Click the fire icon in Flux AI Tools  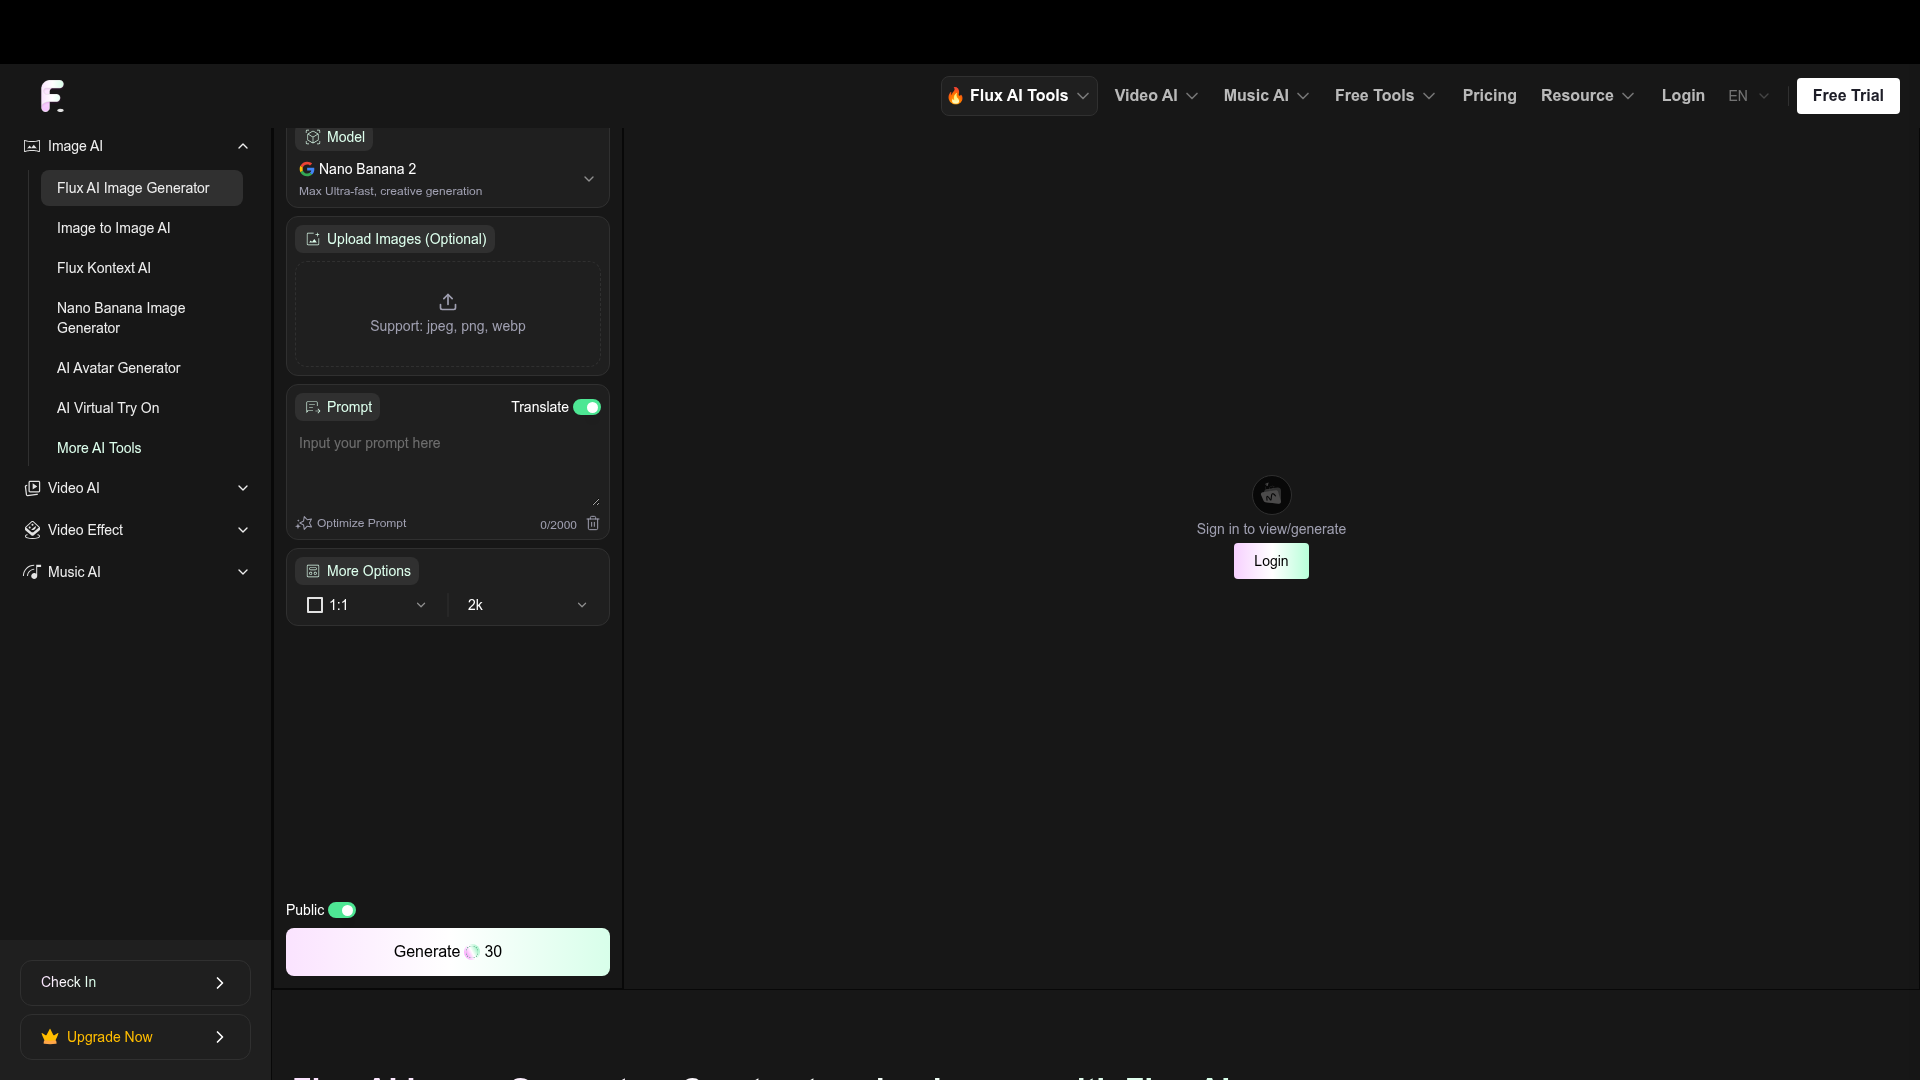click(956, 96)
